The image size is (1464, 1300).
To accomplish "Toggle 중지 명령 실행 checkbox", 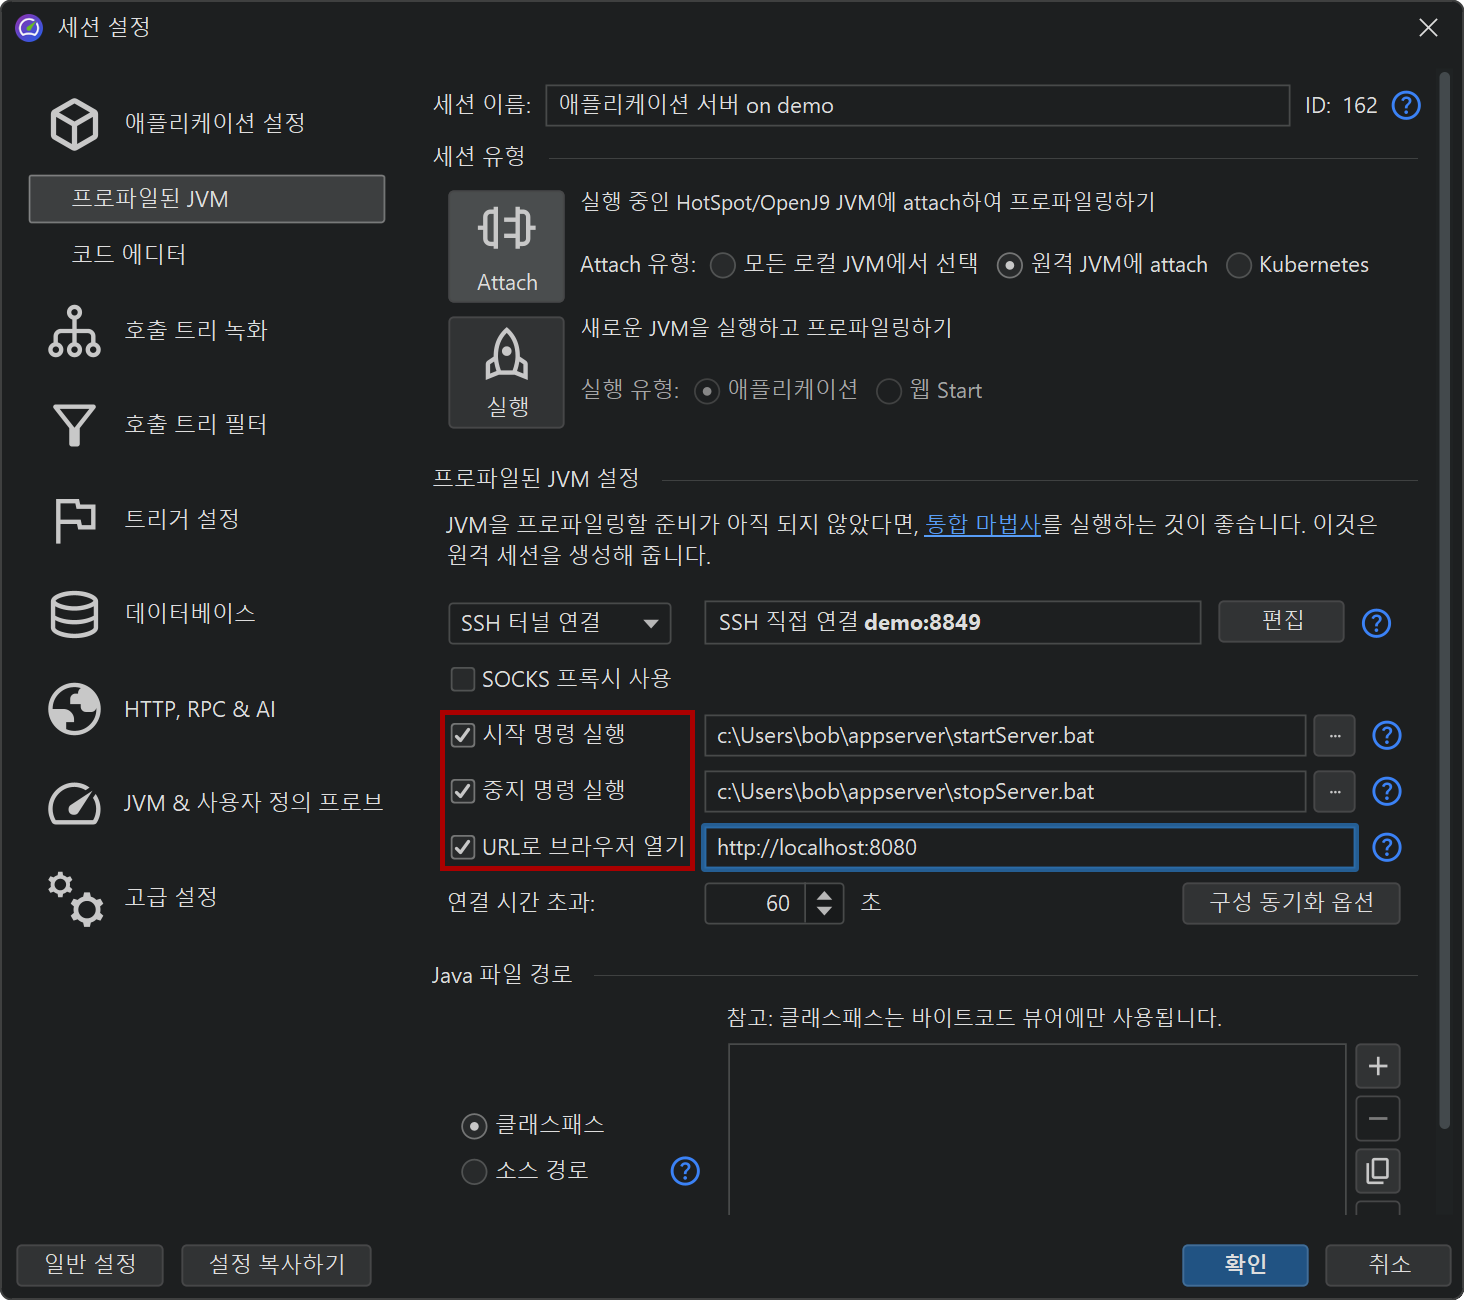I will [x=462, y=791].
